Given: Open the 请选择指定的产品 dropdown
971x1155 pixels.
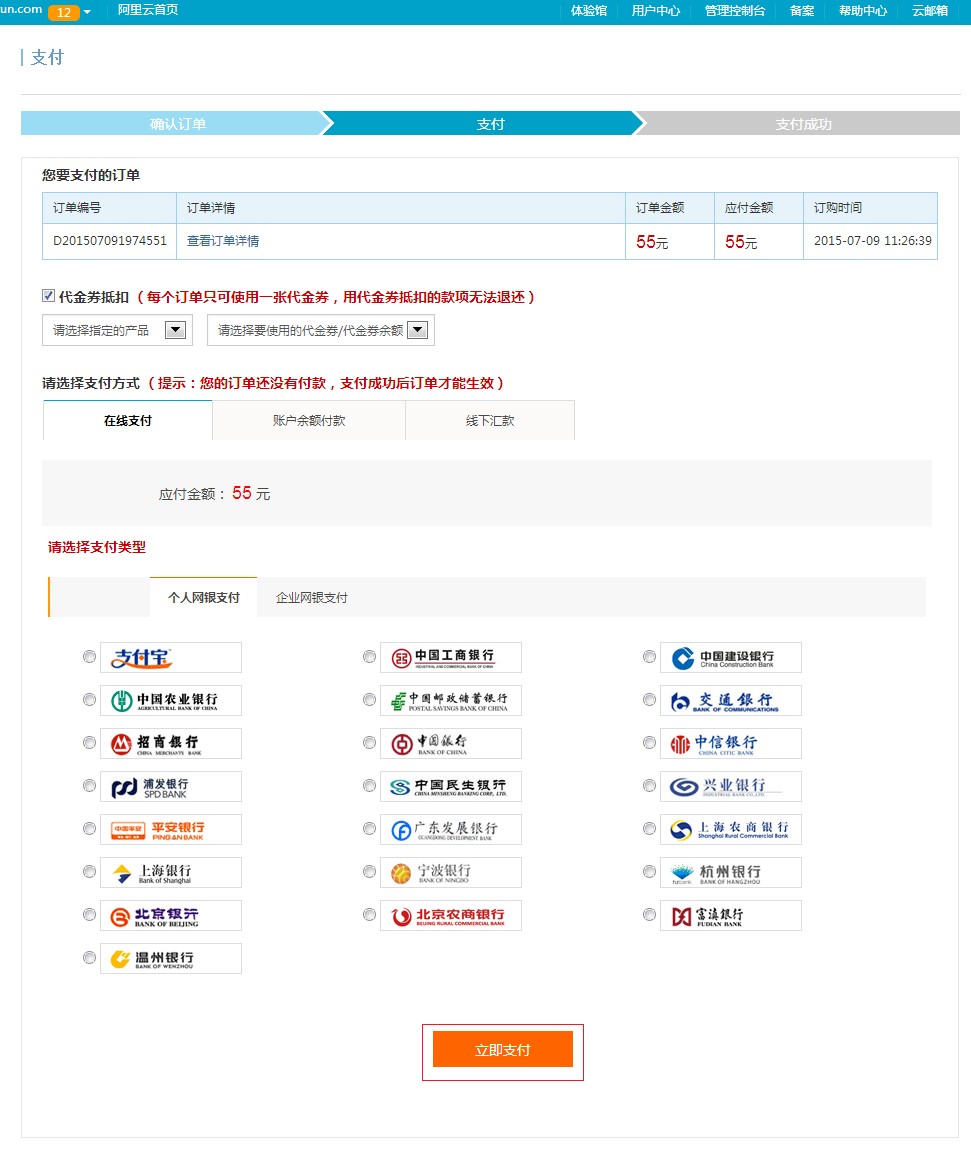Looking at the screenshot, I should coord(116,330).
